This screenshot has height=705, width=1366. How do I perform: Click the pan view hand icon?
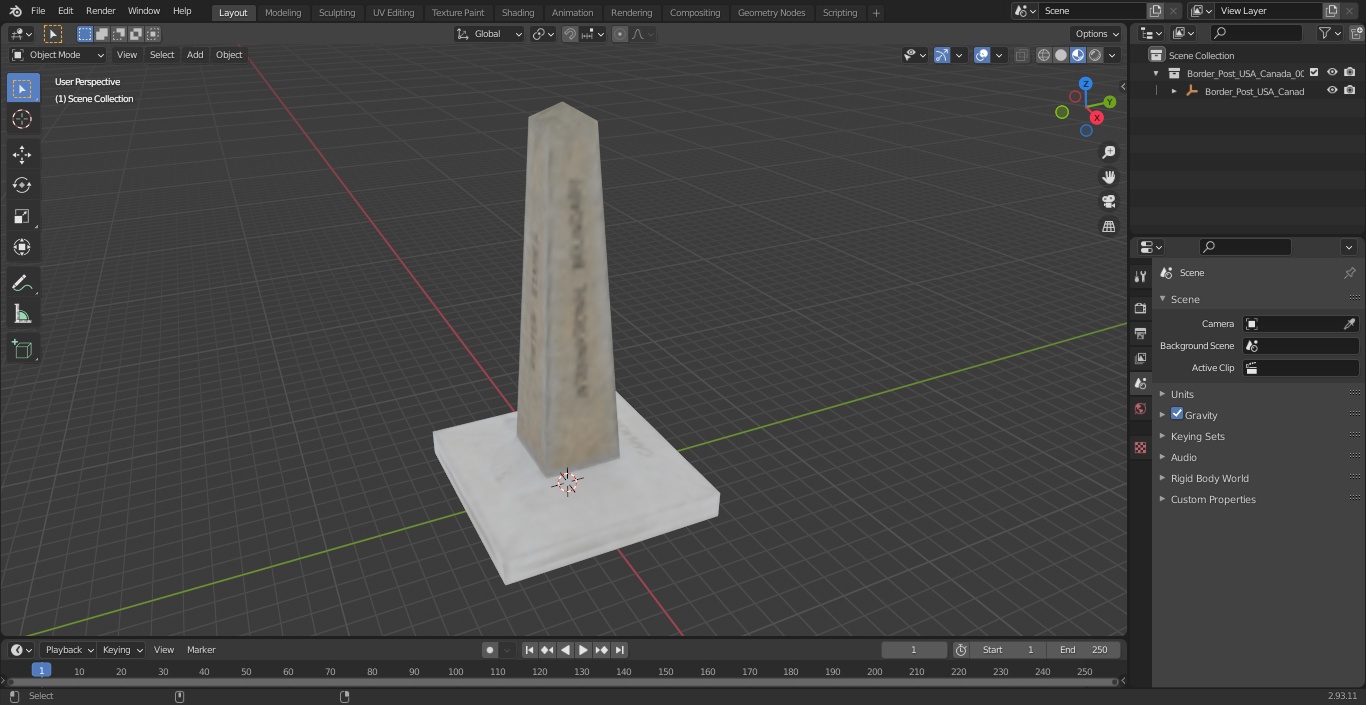[x=1108, y=177]
